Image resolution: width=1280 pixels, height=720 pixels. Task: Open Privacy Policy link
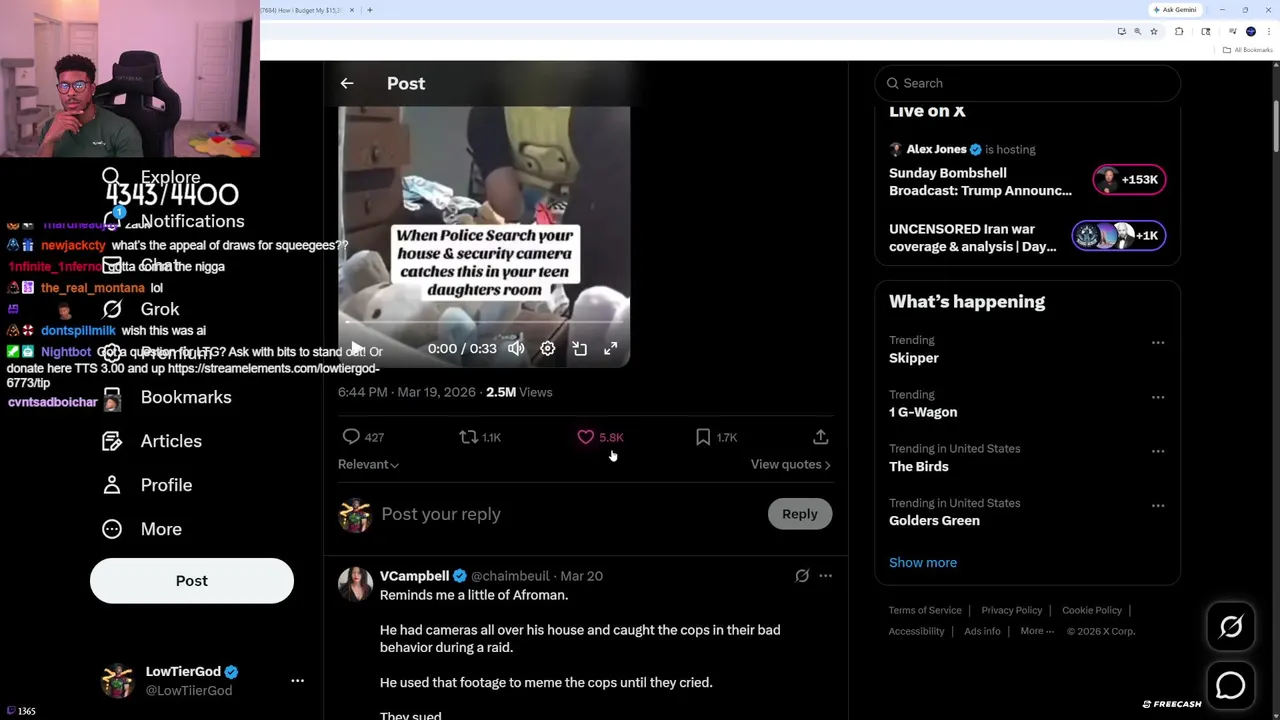(x=1012, y=610)
